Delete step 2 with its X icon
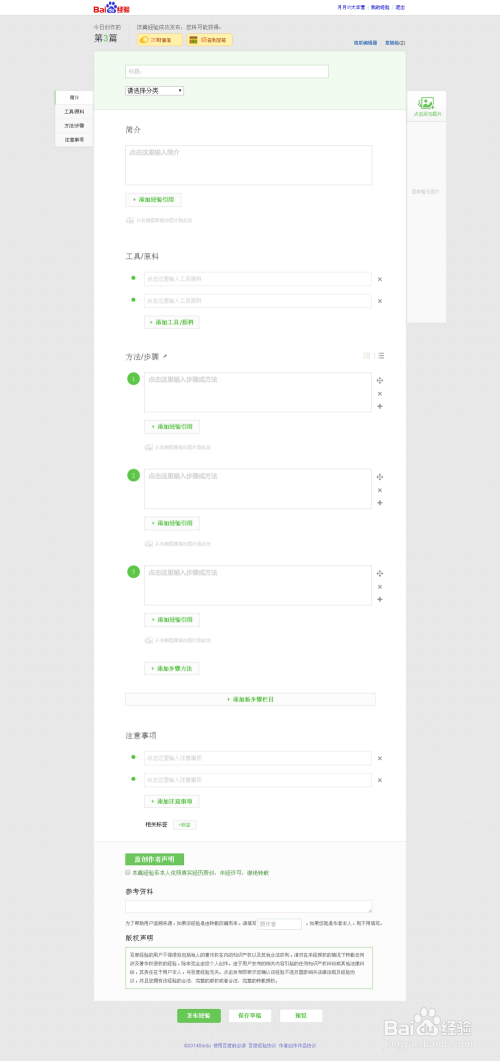The width and height of the screenshot is (500, 1061). (x=380, y=490)
